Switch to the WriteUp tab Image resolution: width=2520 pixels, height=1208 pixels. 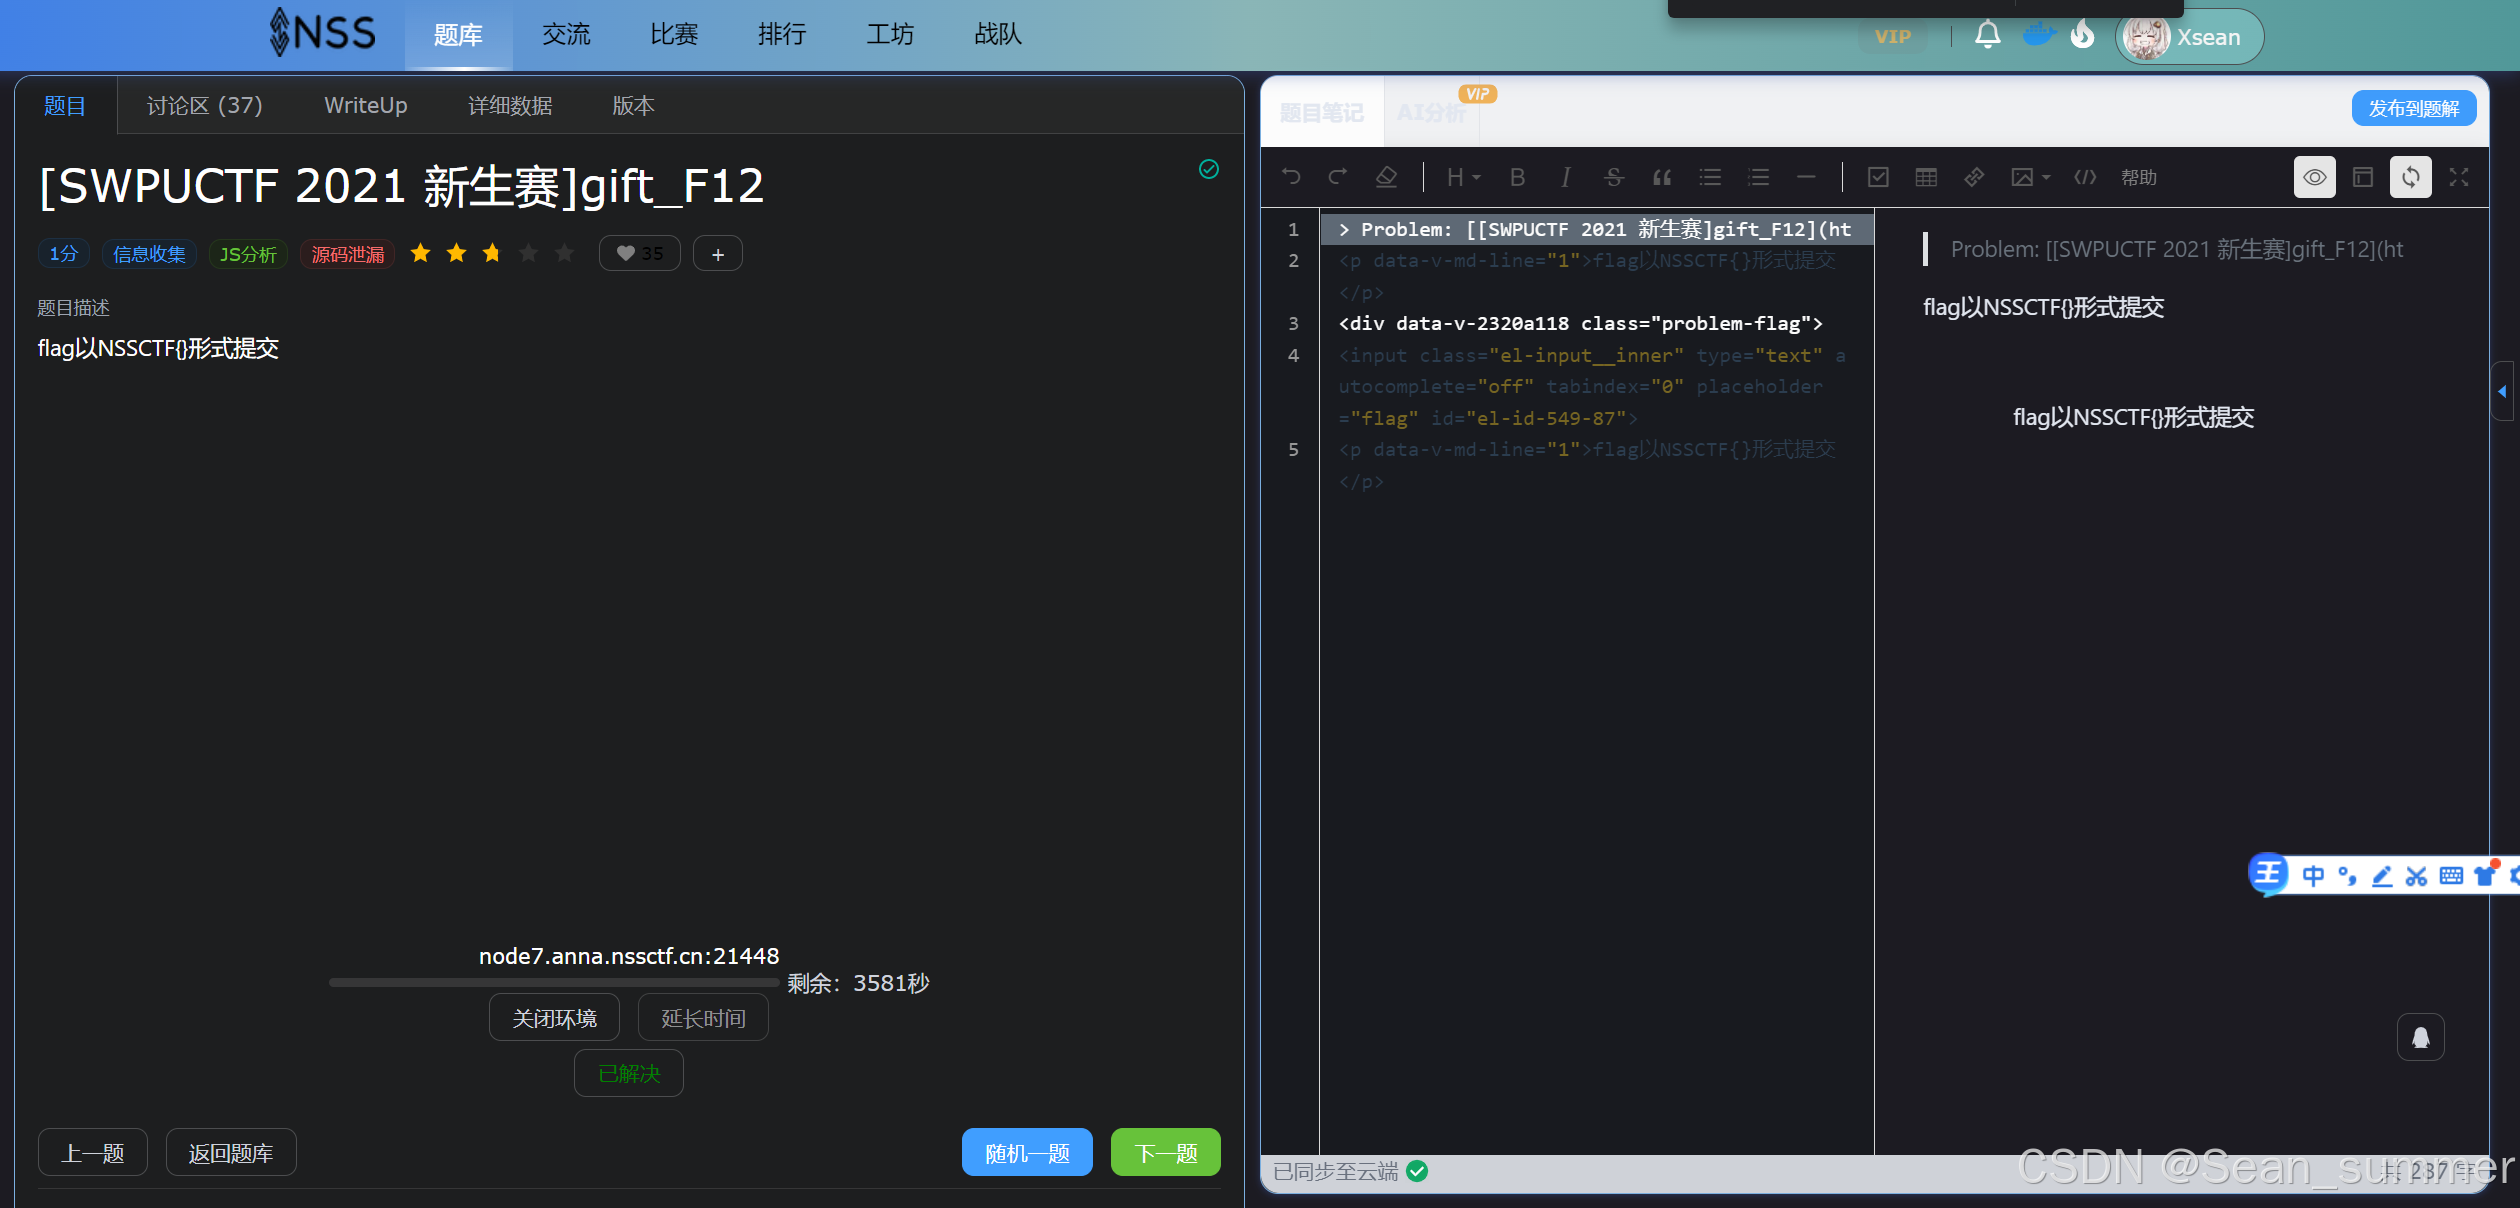(x=365, y=105)
